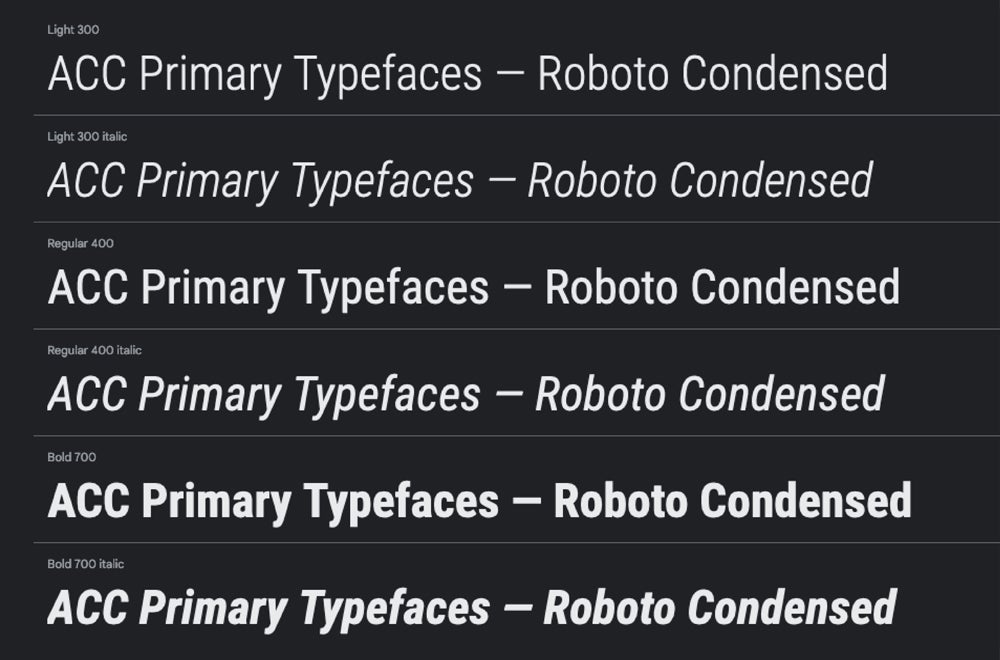The image size is (1000, 660).
Task: Select the Bold 700 sample text line
Action: [x=479, y=501]
